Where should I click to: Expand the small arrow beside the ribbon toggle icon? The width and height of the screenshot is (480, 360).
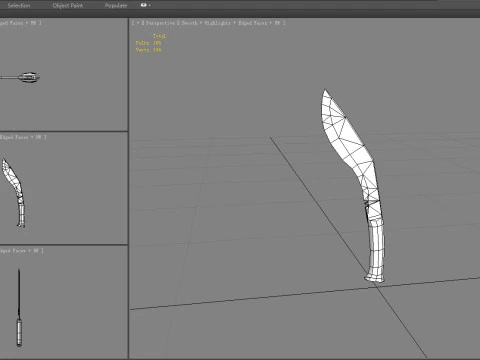tap(150, 5)
